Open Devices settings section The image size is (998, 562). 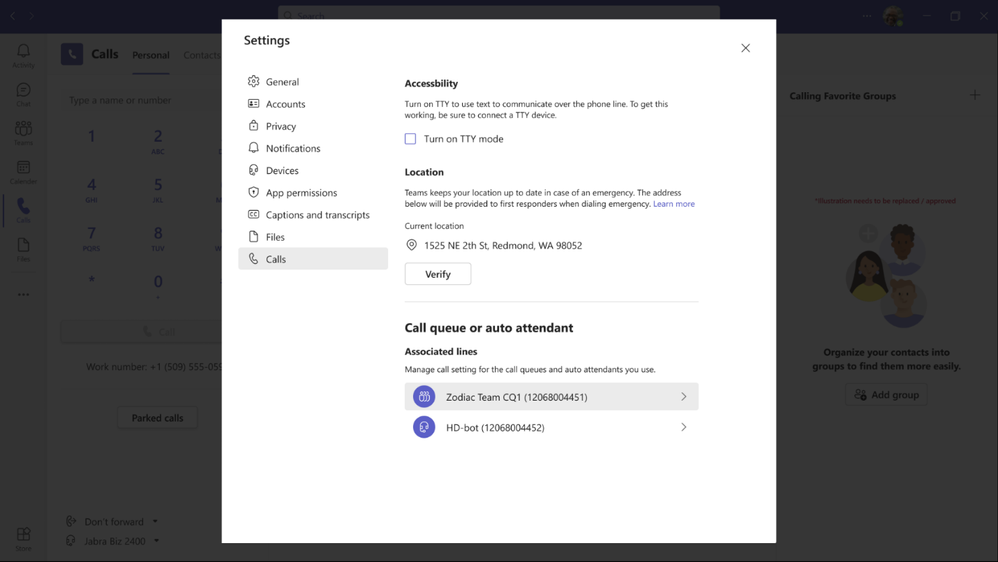pos(282,170)
